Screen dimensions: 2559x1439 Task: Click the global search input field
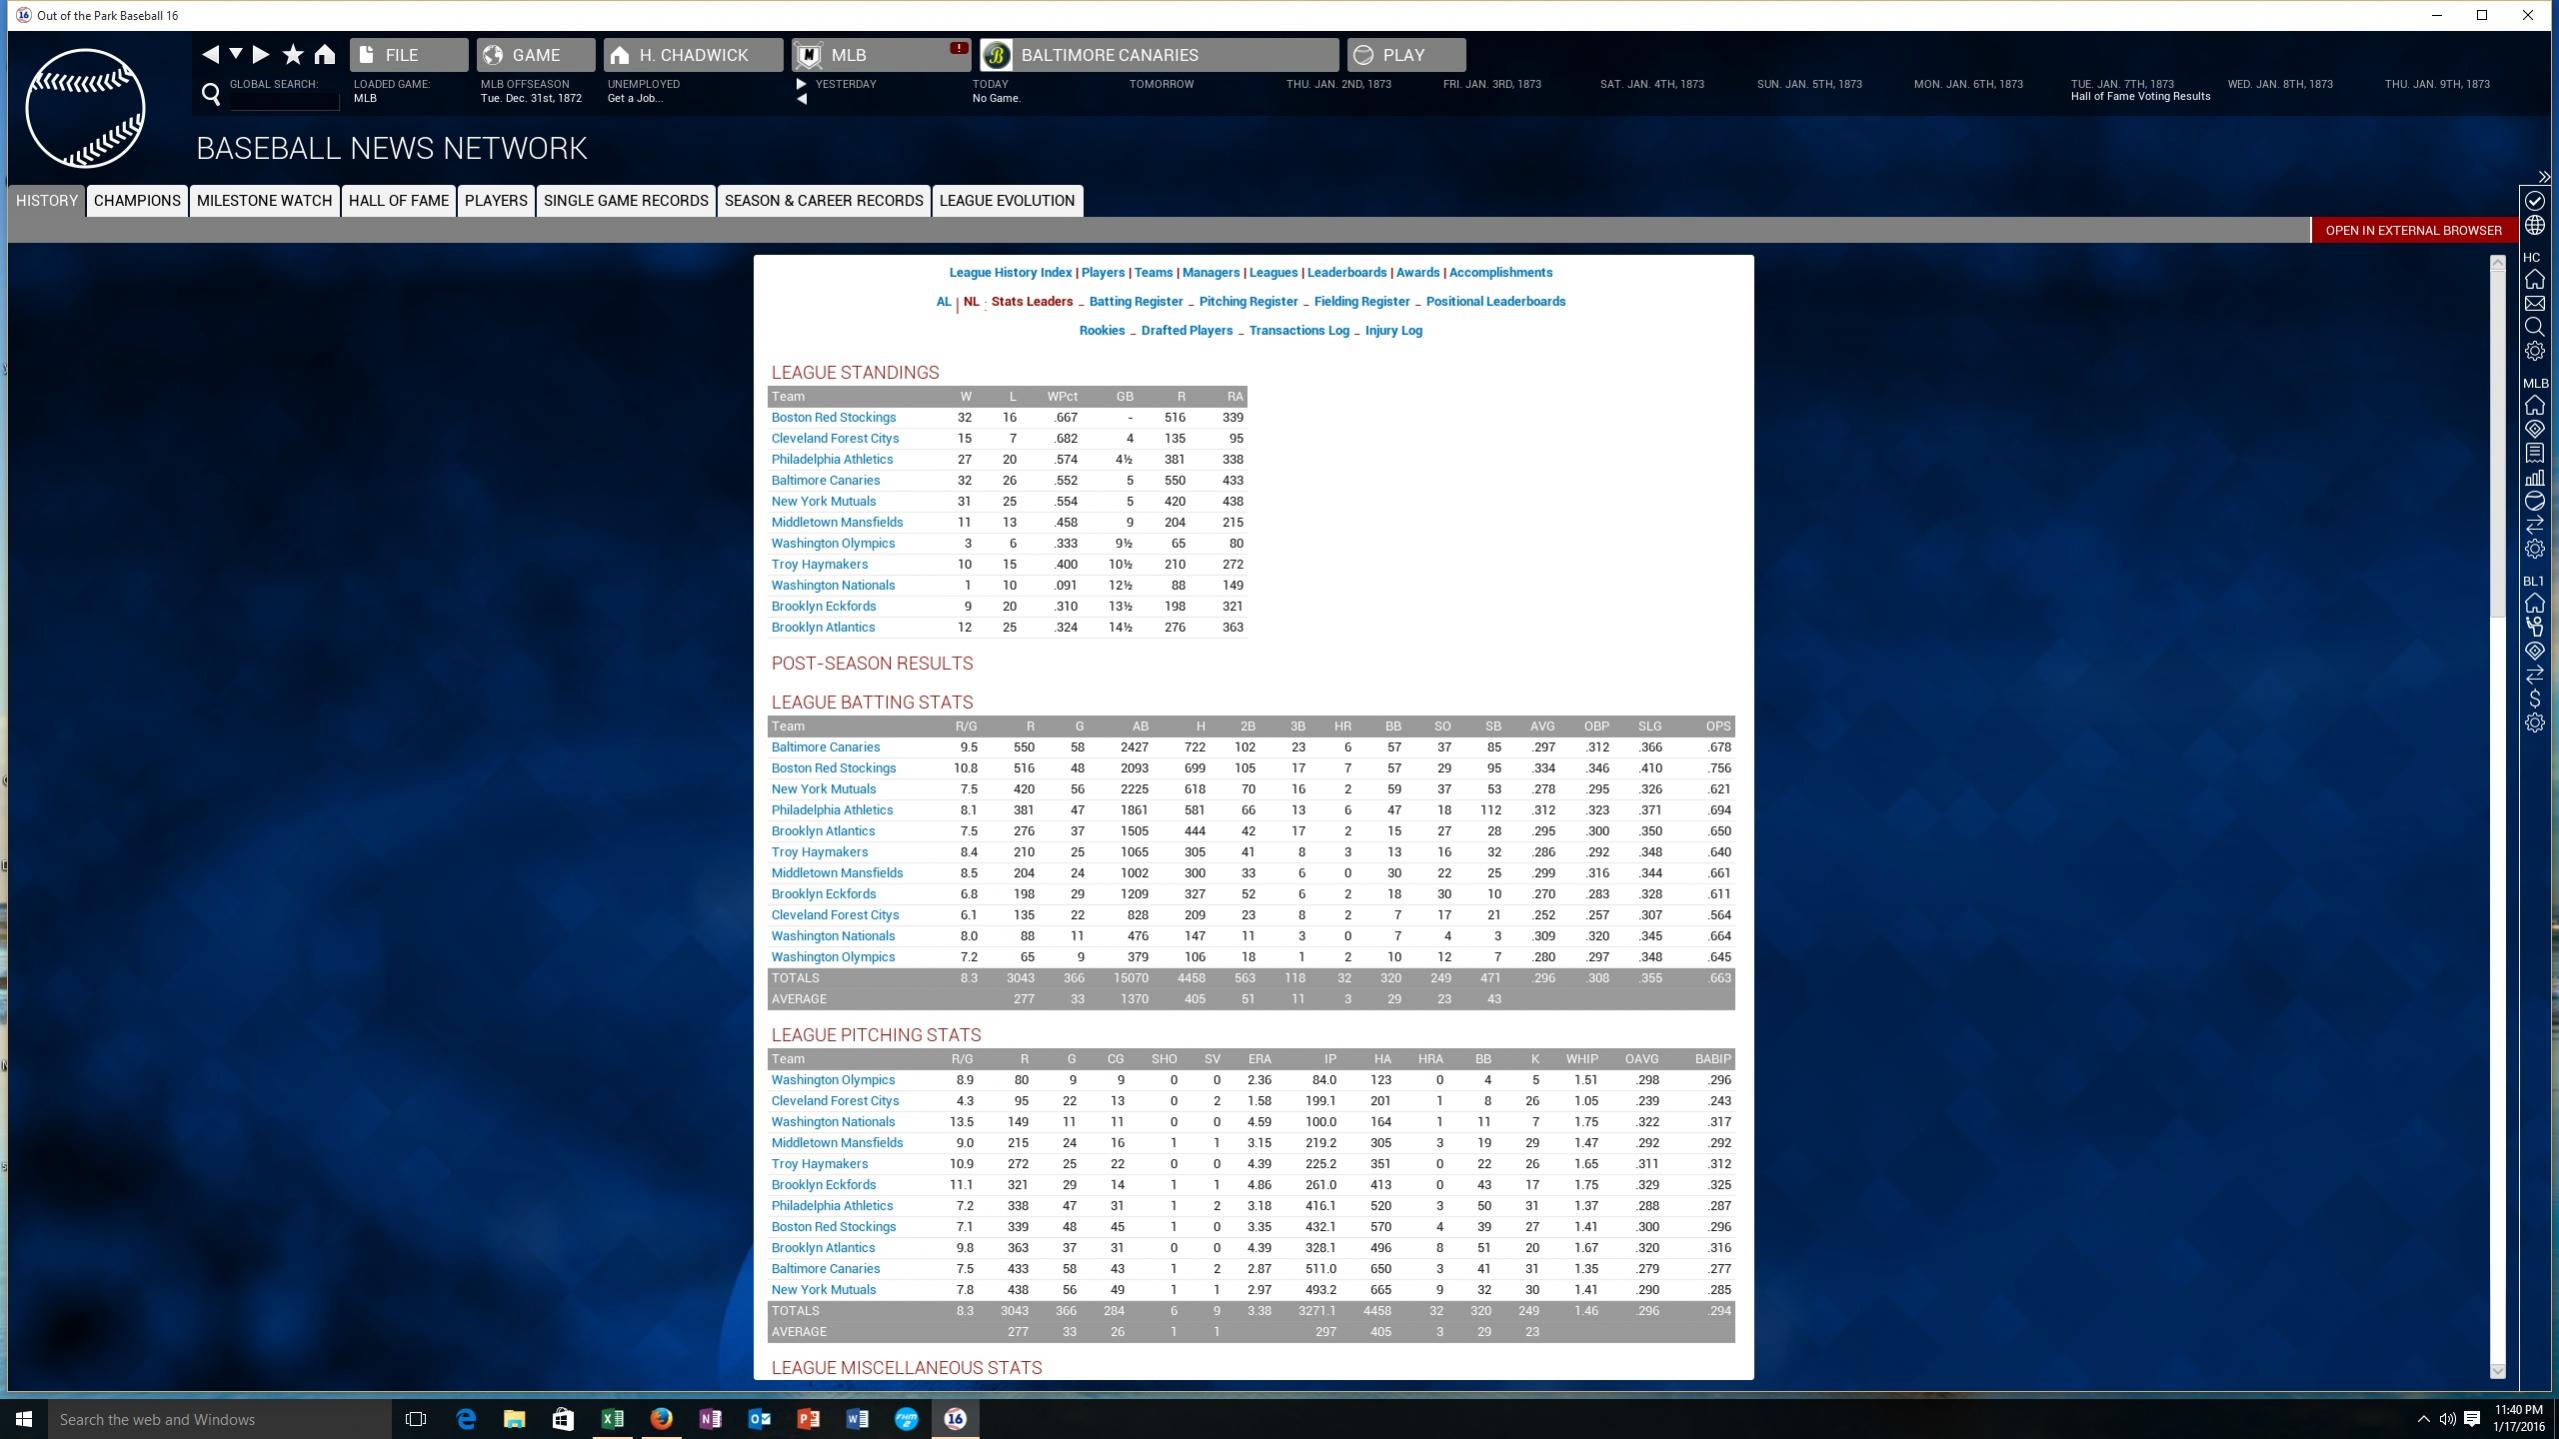pyautogui.click(x=284, y=100)
